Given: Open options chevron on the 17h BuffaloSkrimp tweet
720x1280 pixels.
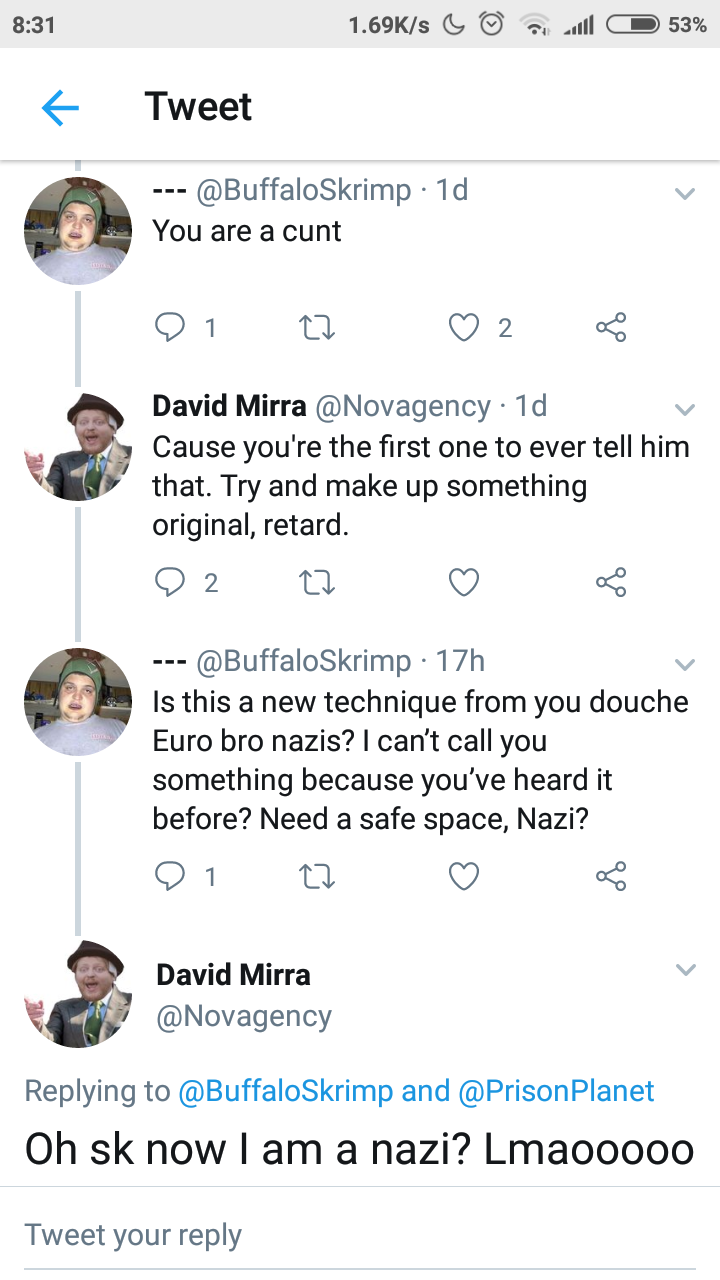Looking at the screenshot, I should click(x=685, y=664).
